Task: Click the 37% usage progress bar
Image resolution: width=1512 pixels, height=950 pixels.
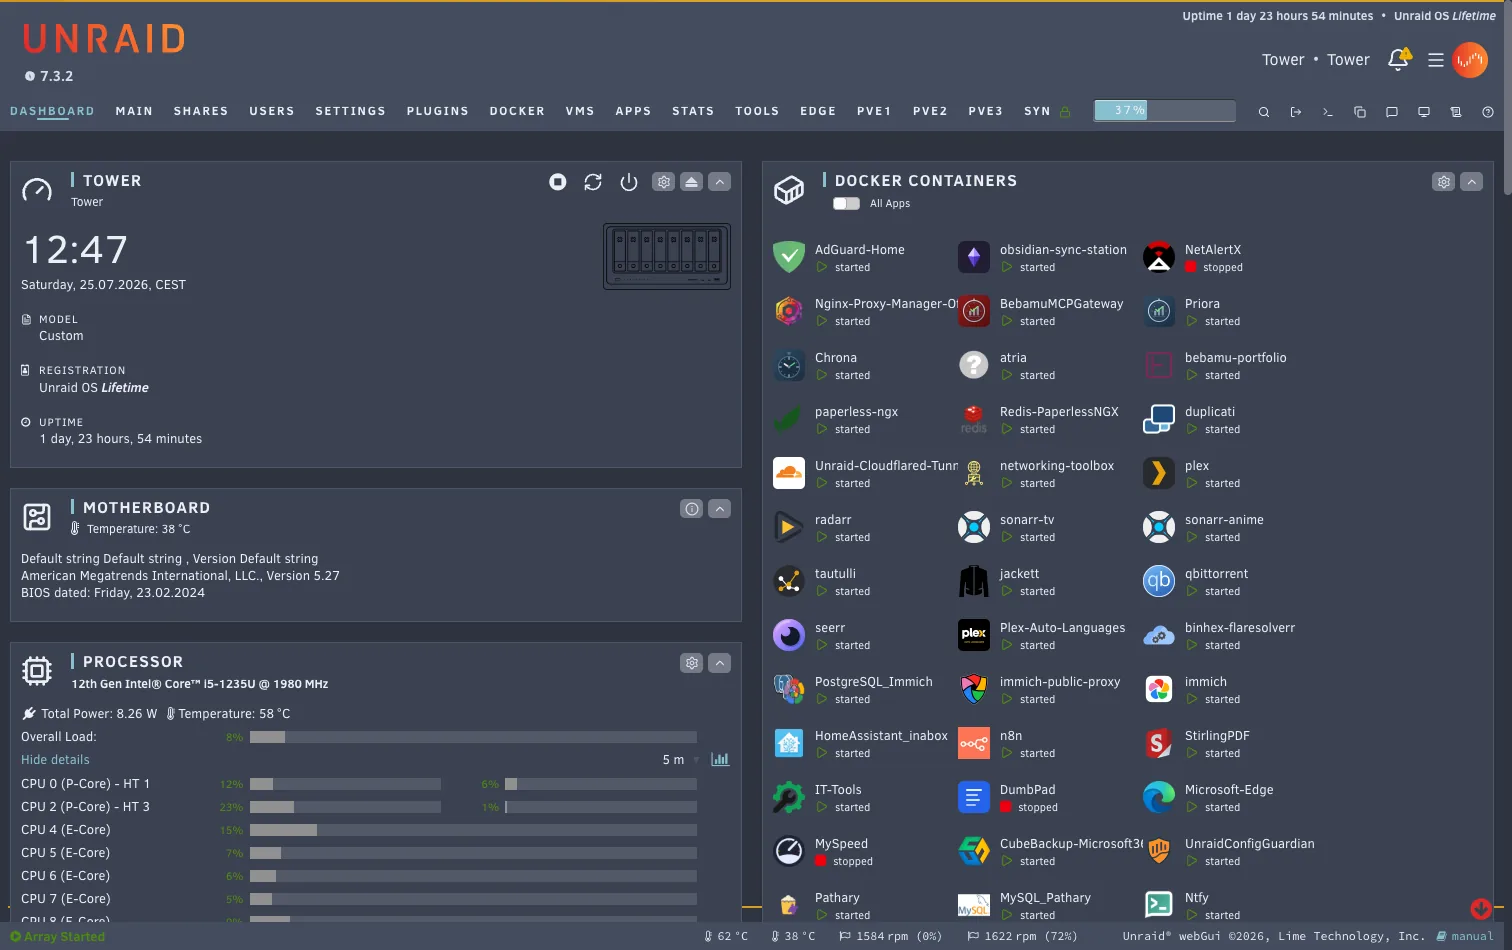Action: point(1165,111)
